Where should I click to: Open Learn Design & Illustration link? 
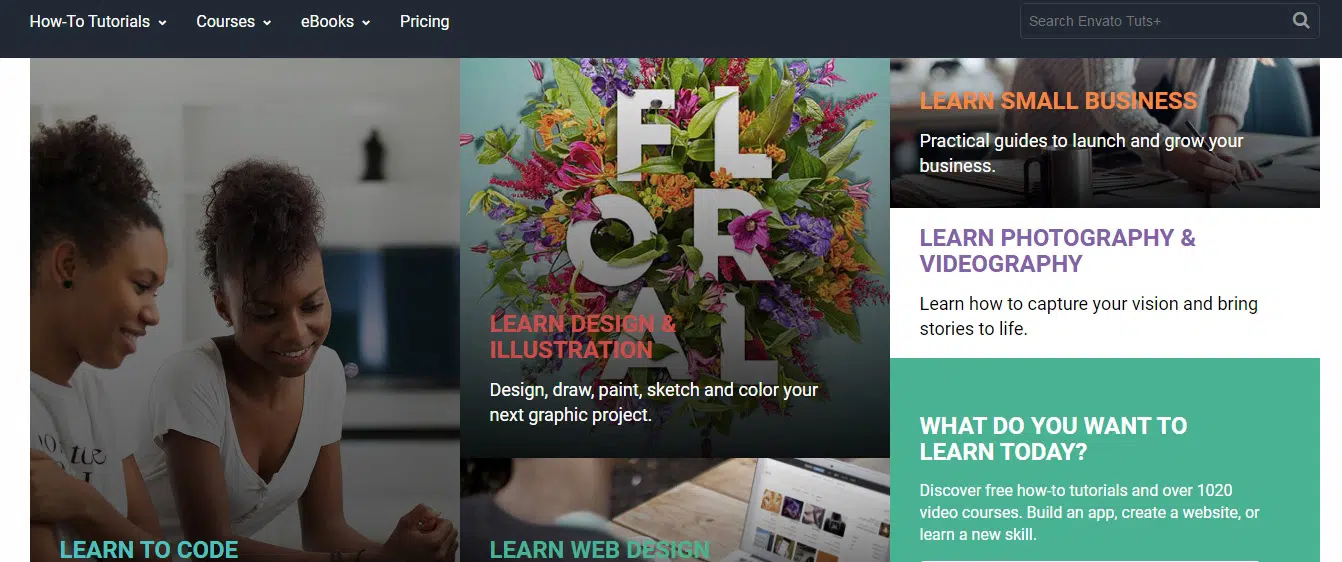pos(583,337)
